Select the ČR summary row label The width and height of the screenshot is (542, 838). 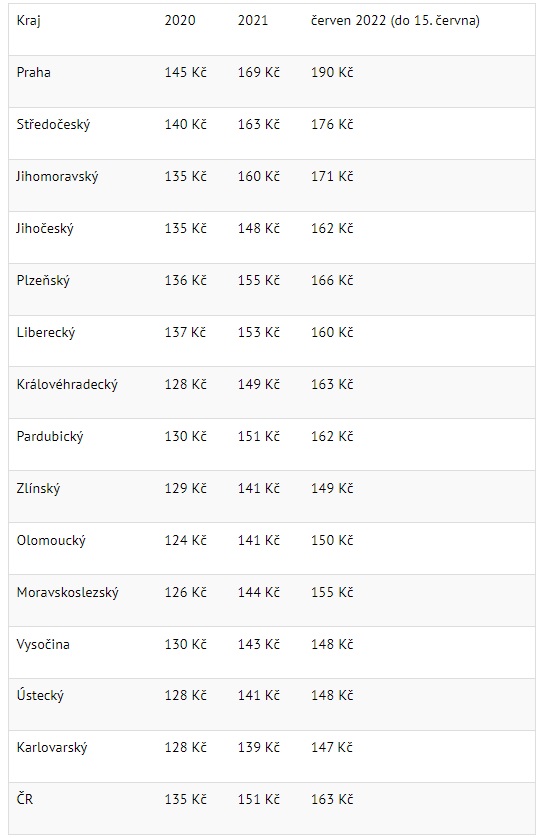pyautogui.click(x=25, y=799)
